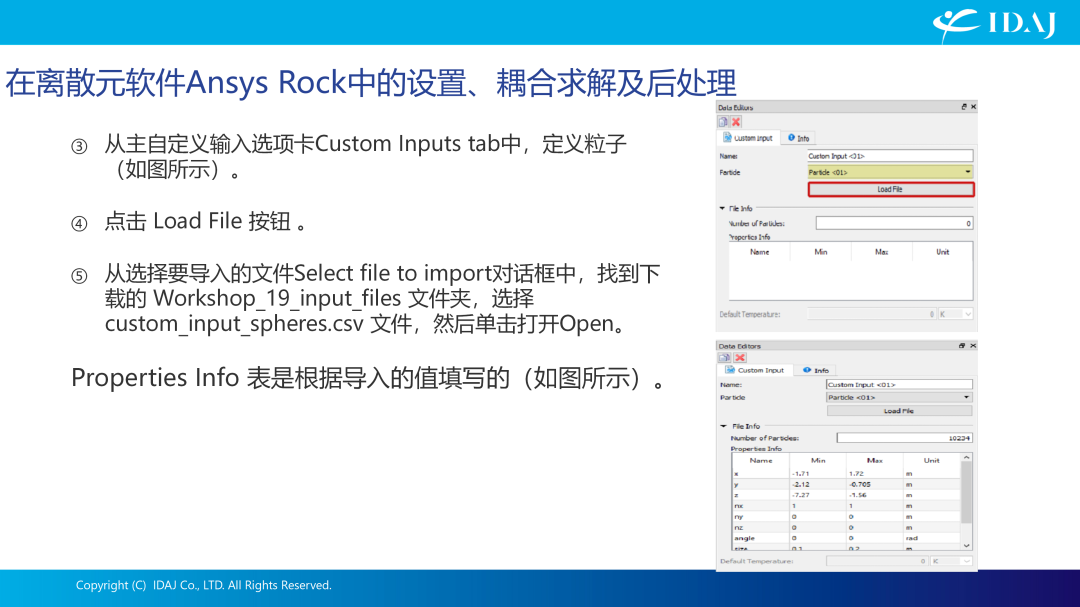This screenshot has height=607, width=1080.
Task: Select the angle row in the Properties Info table
Action: click(846, 538)
